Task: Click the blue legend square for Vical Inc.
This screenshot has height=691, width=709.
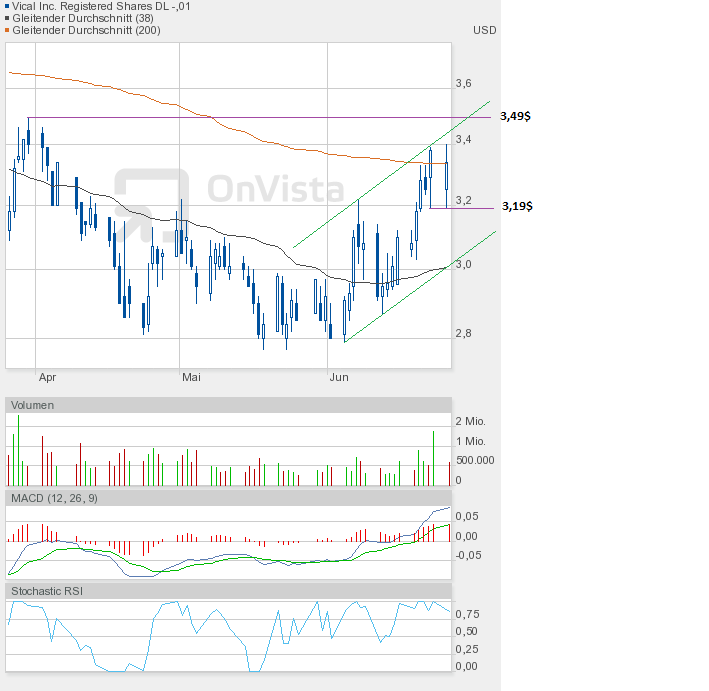Action: click(x=7, y=6)
